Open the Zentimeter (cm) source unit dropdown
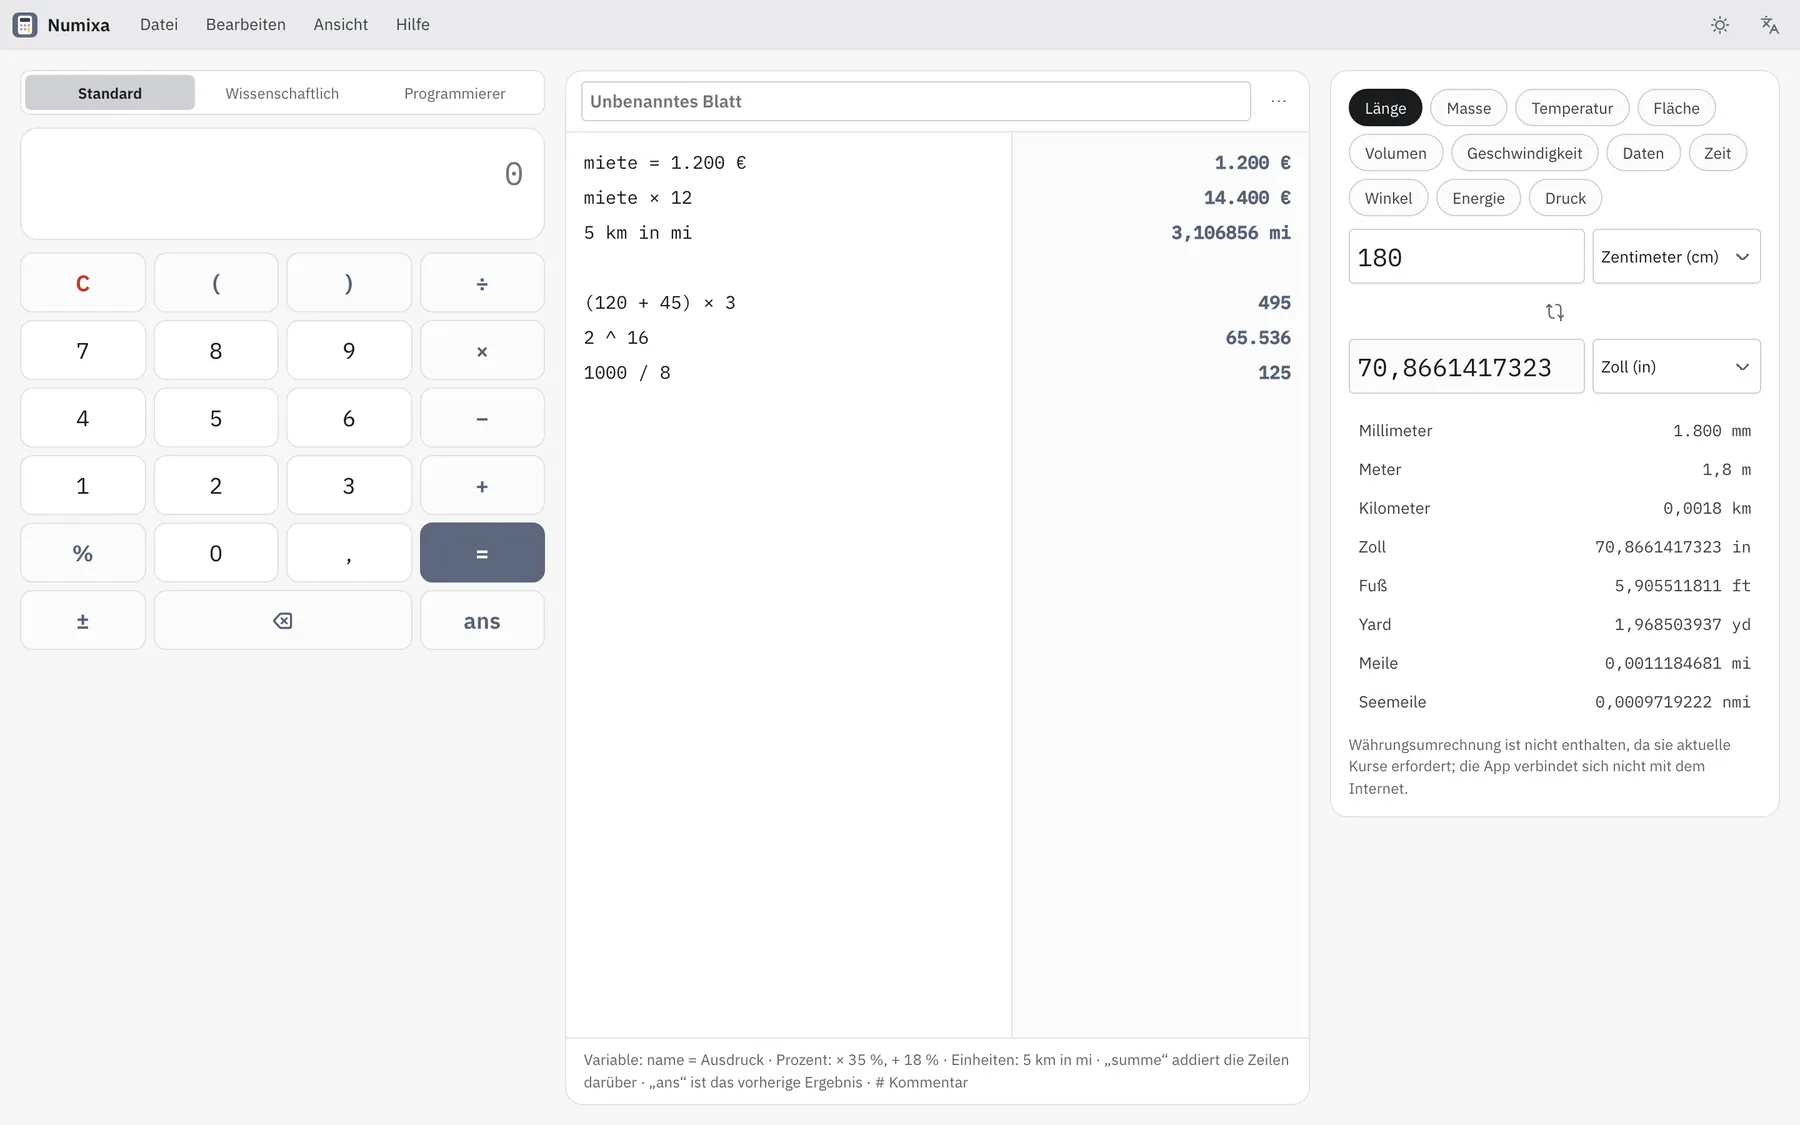Image resolution: width=1800 pixels, height=1125 pixels. [1677, 257]
